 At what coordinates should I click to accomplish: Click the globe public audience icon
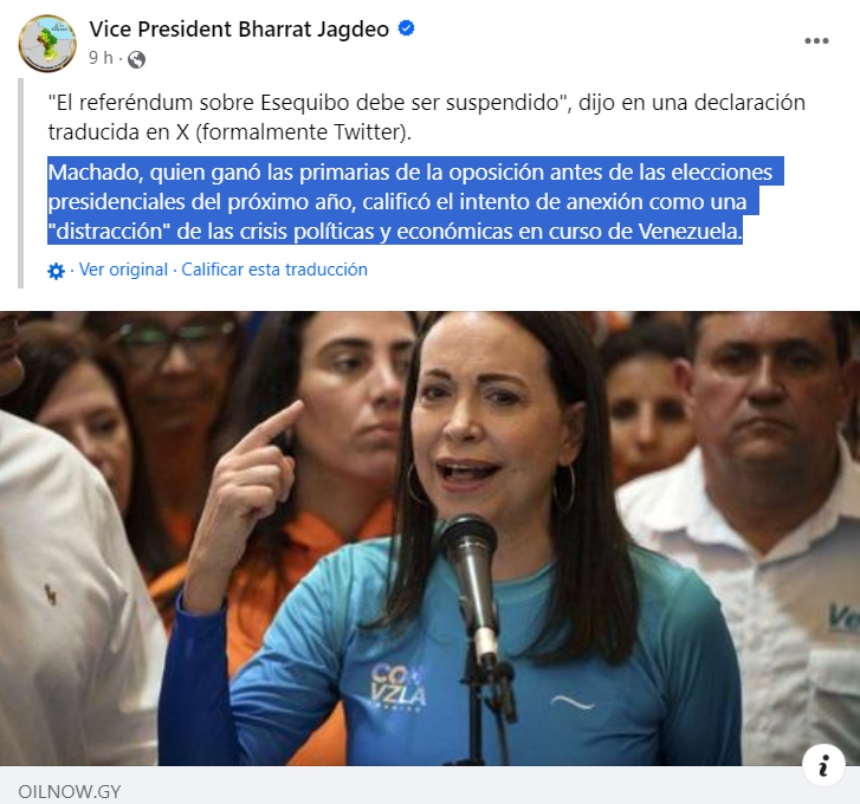click(x=137, y=59)
